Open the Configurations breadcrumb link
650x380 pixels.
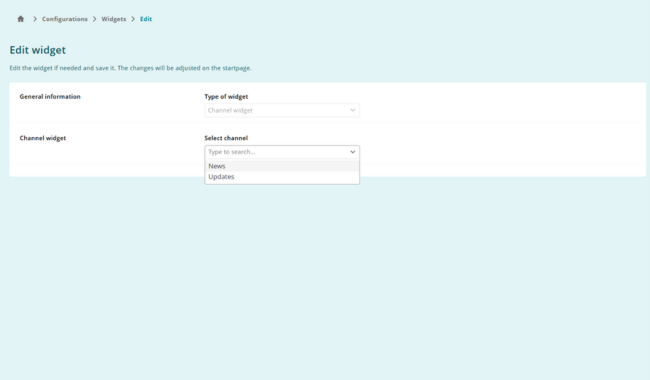[65, 19]
